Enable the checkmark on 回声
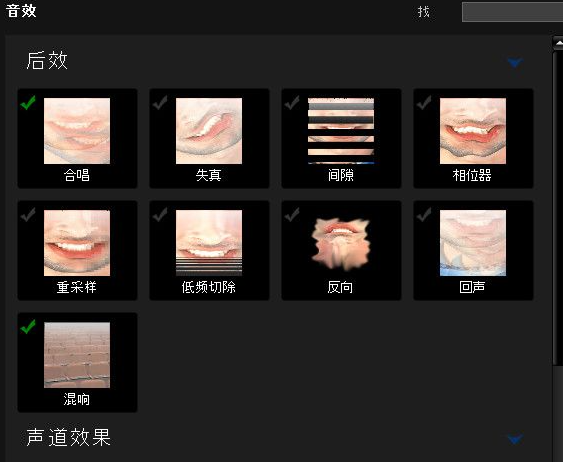The height and width of the screenshot is (462, 563). (424, 215)
